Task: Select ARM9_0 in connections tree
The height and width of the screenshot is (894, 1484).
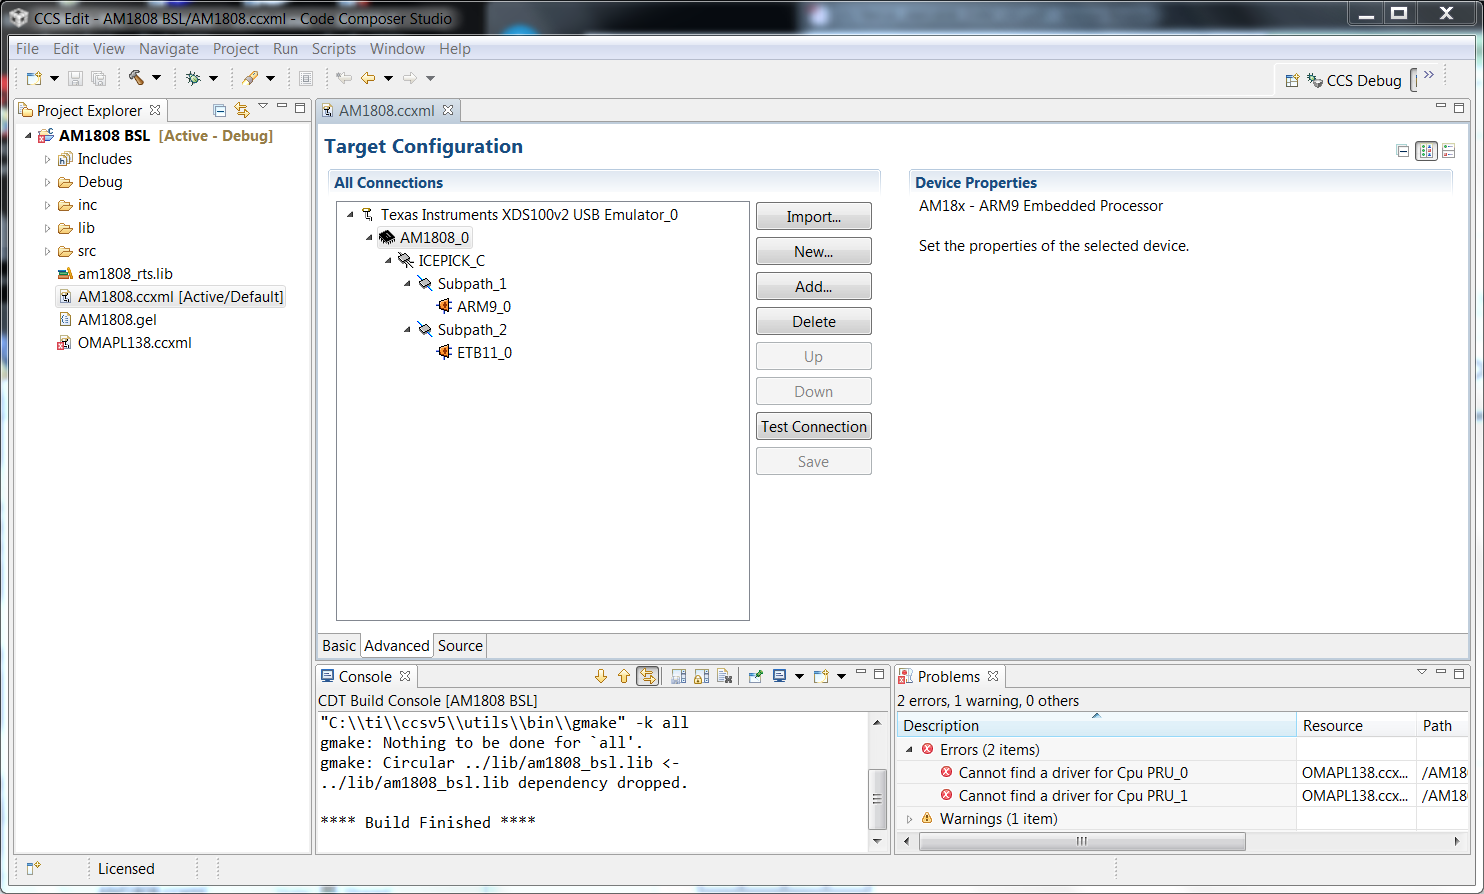Action: pyautogui.click(x=484, y=307)
